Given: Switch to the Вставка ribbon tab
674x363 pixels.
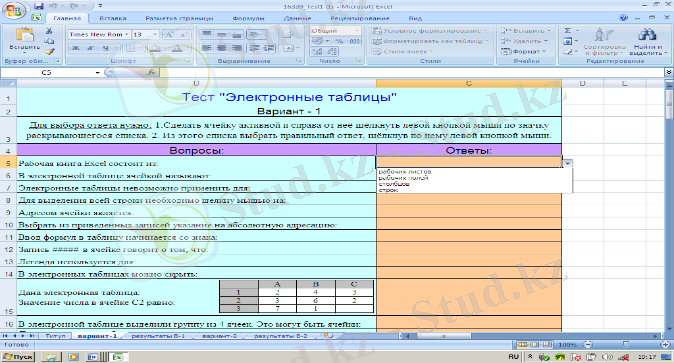Looking at the screenshot, I should point(113,18).
